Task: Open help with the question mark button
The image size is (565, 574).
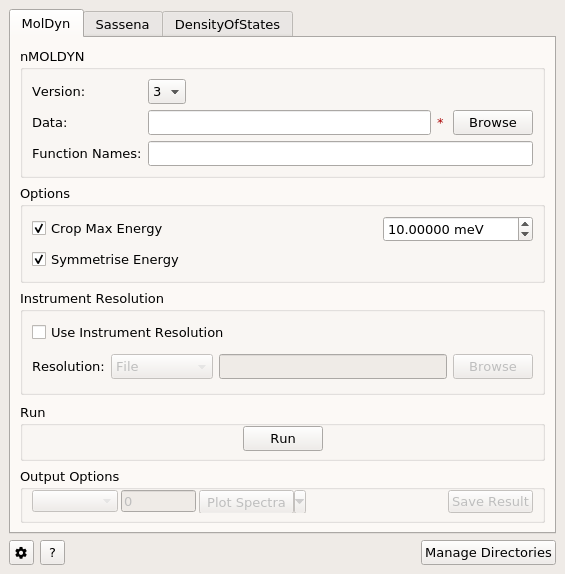Action: (x=52, y=552)
